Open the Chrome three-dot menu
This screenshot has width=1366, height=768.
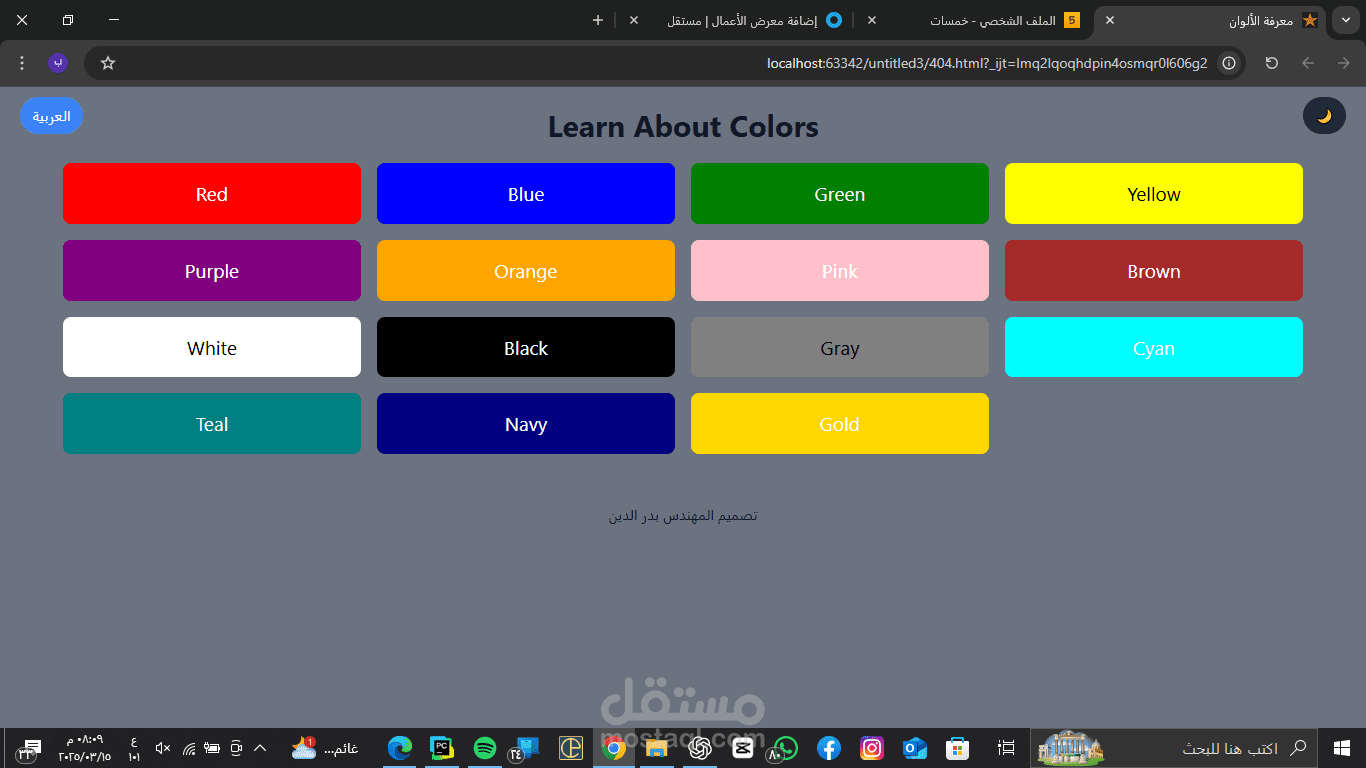point(22,63)
